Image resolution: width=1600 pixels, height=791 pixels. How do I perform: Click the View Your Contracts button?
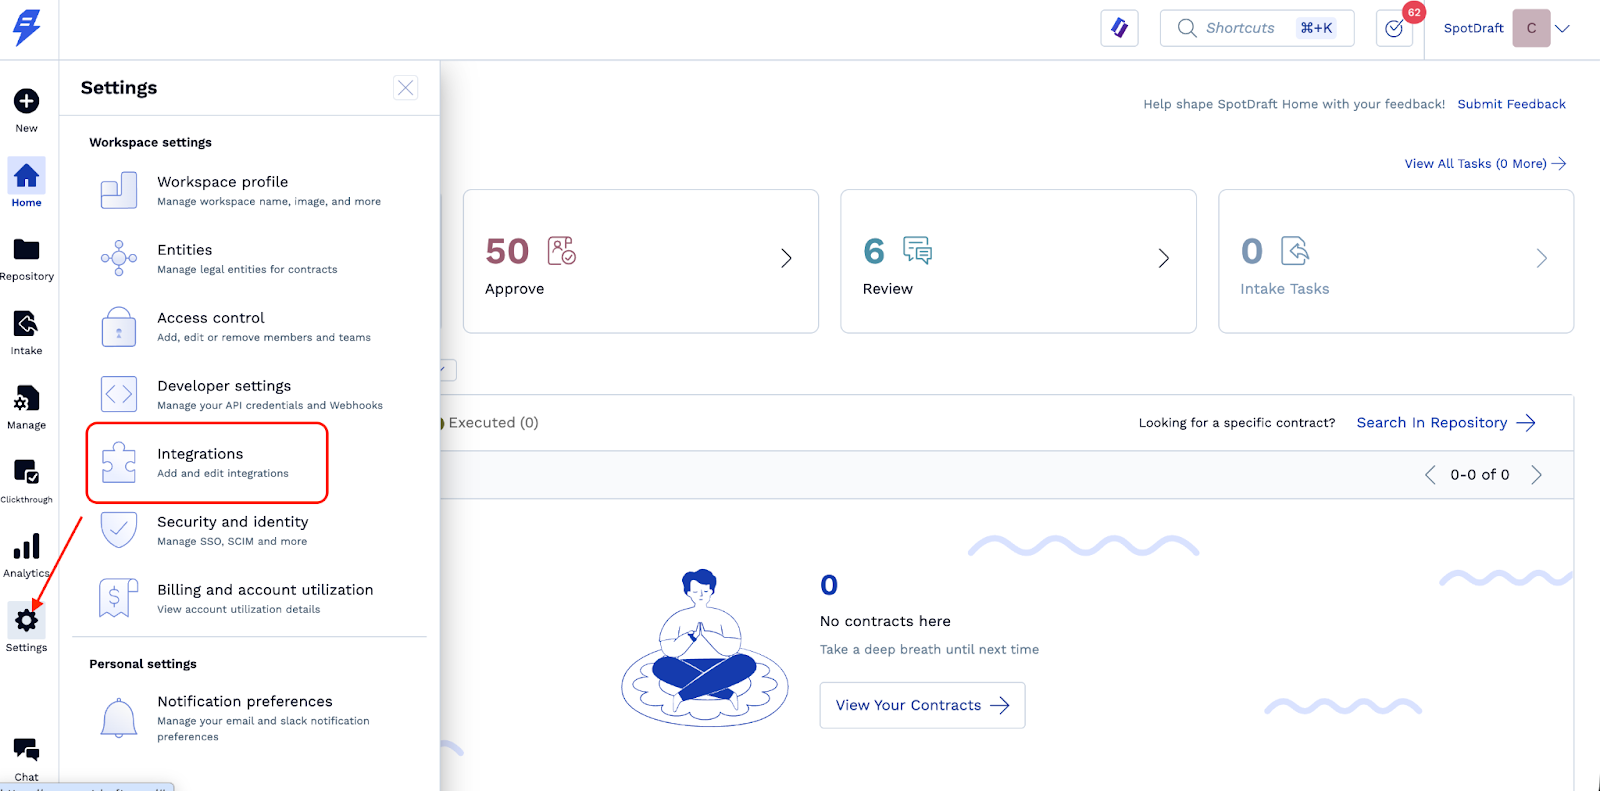922,705
